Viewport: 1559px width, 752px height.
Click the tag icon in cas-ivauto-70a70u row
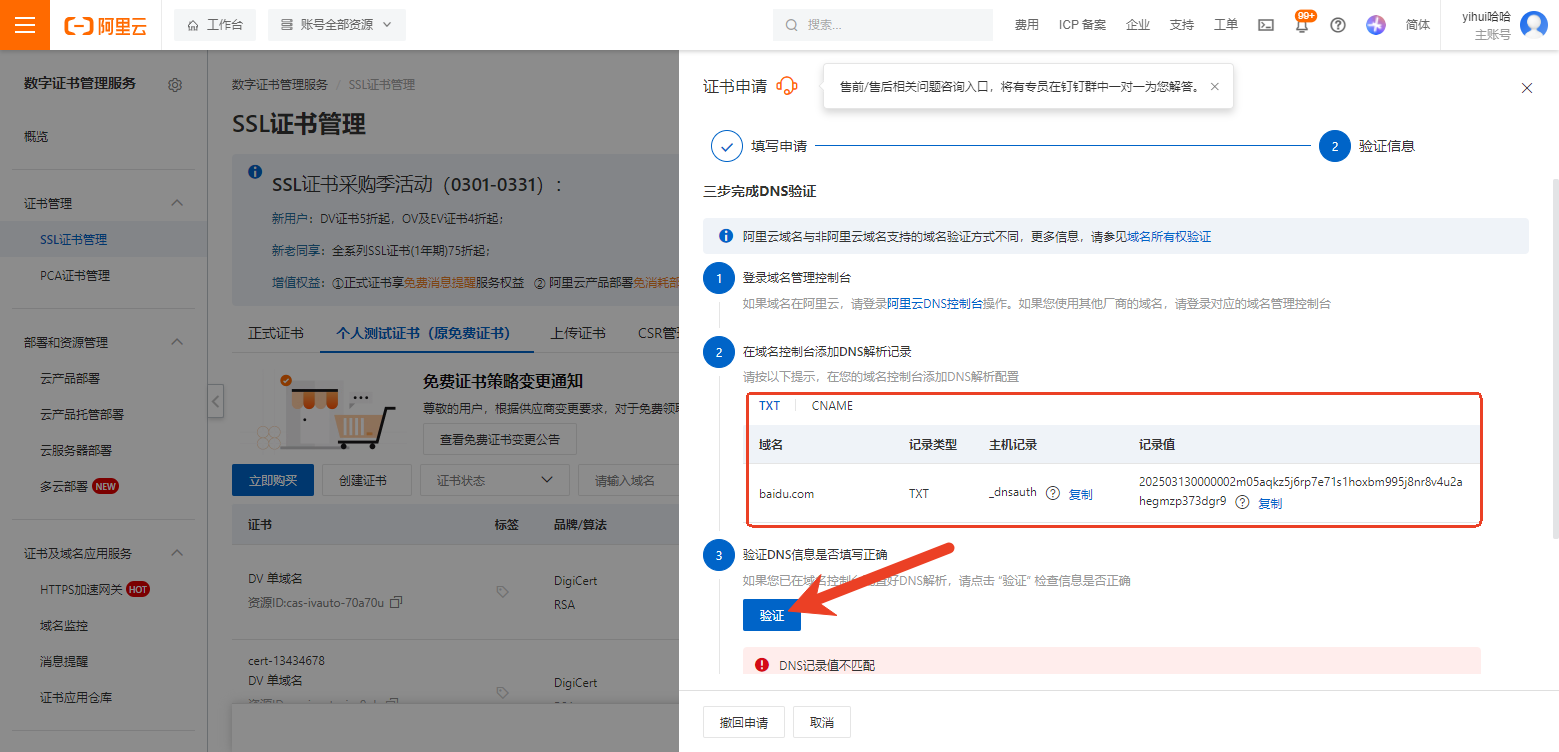click(x=502, y=592)
